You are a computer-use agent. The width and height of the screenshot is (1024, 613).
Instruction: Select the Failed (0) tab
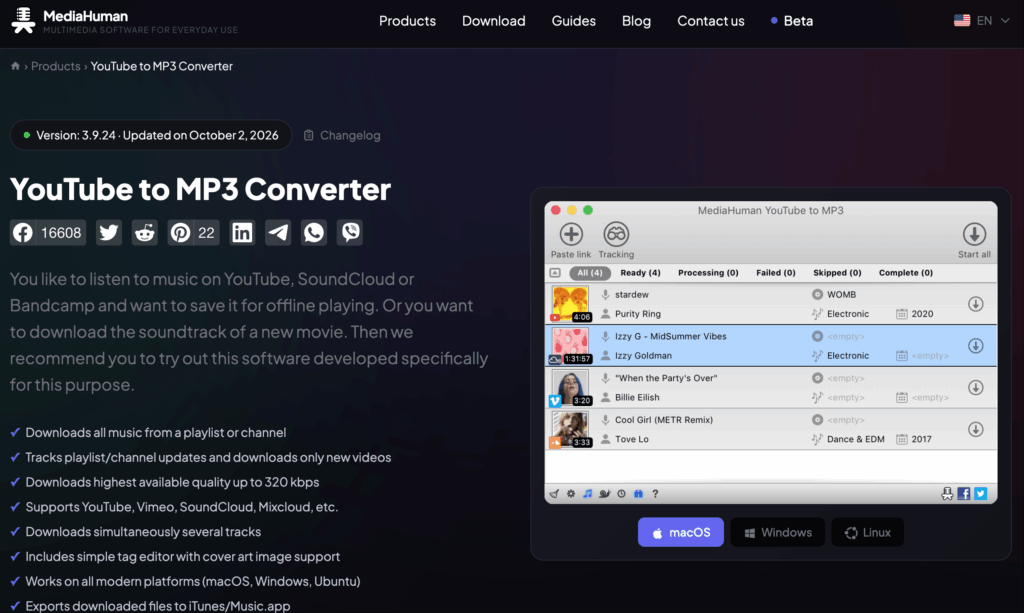(776, 273)
